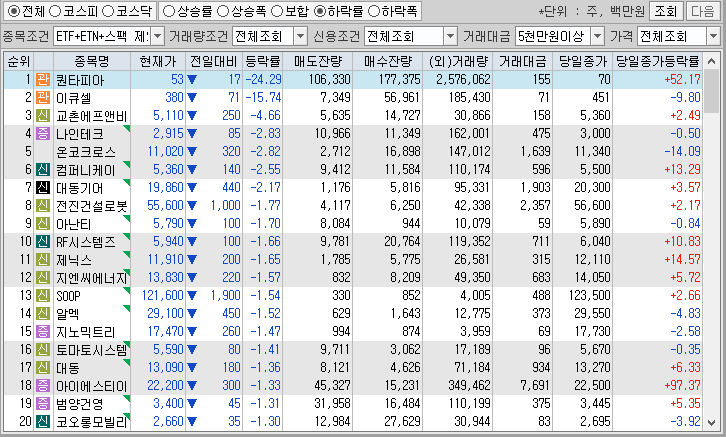This screenshot has height=437, width=726.
Task: Click (외)거래량 column header
Action: pyautogui.click(x=457, y=61)
